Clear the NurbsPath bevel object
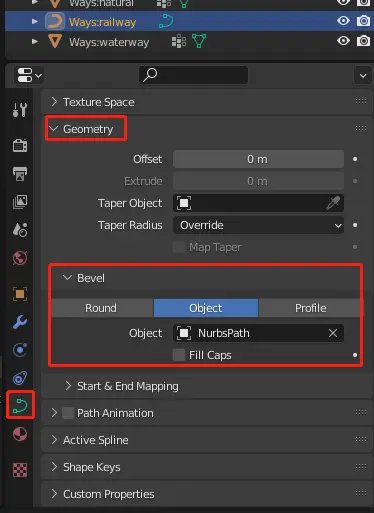This screenshot has height=513, width=374. point(333,333)
